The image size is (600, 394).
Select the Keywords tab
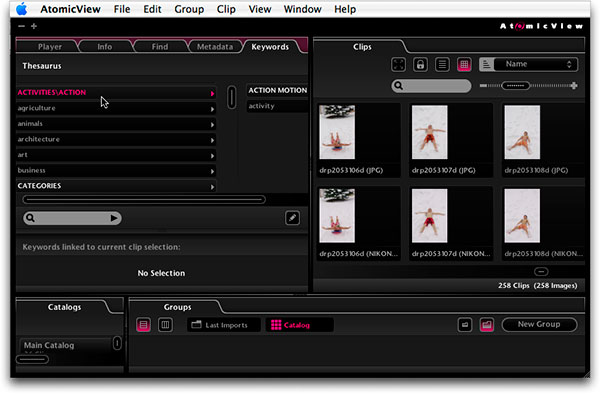pos(270,47)
